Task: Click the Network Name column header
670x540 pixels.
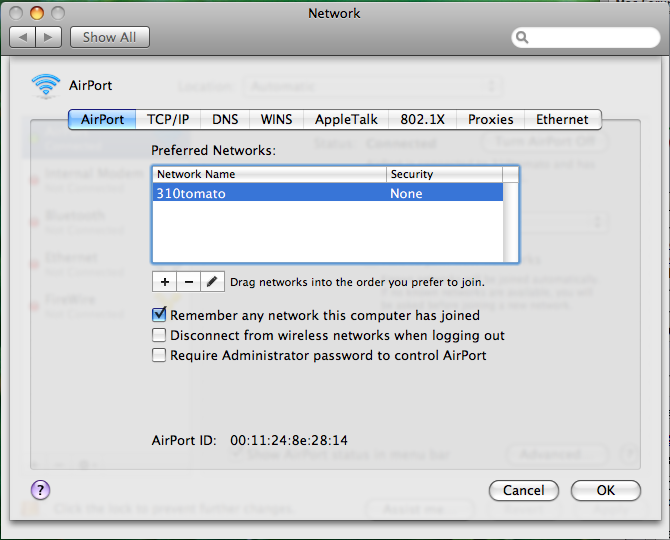Action: coord(269,174)
